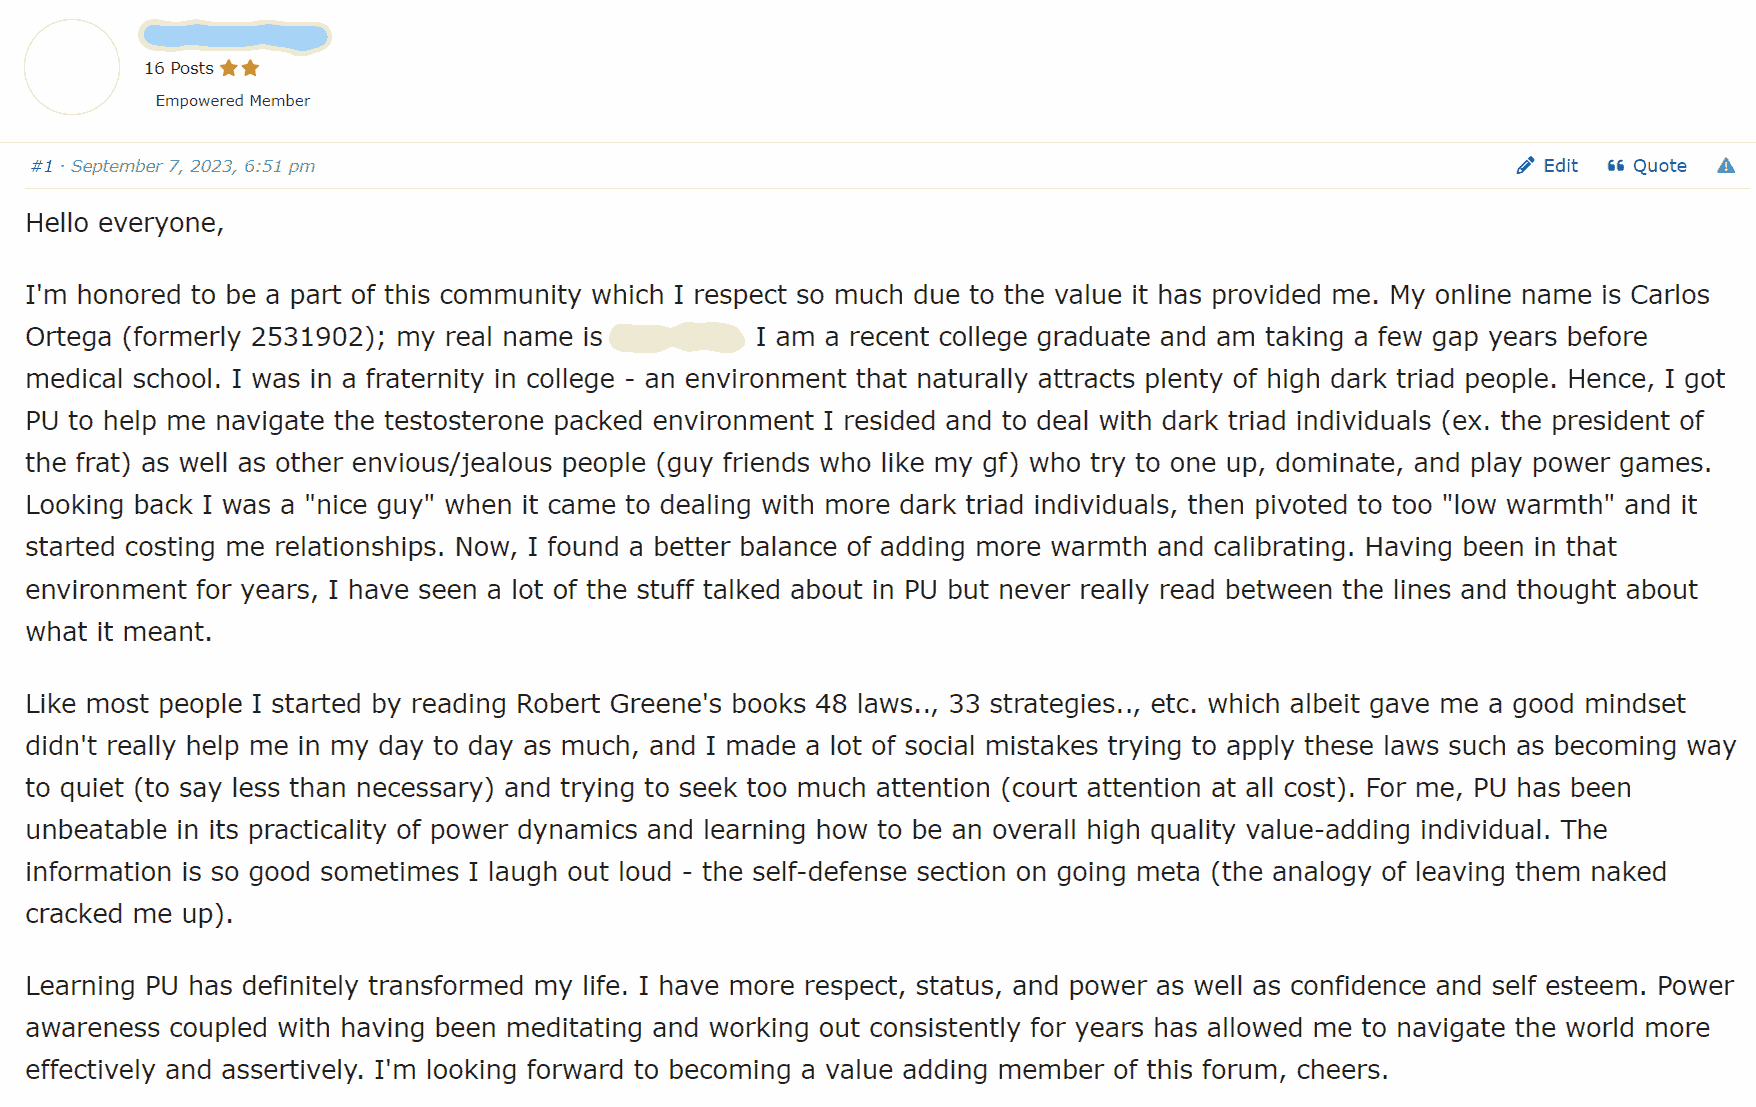The width and height of the screenshot is (1756, 1107).
Task: Click the redacted real name in post
Action: click(x=677, y=337)
